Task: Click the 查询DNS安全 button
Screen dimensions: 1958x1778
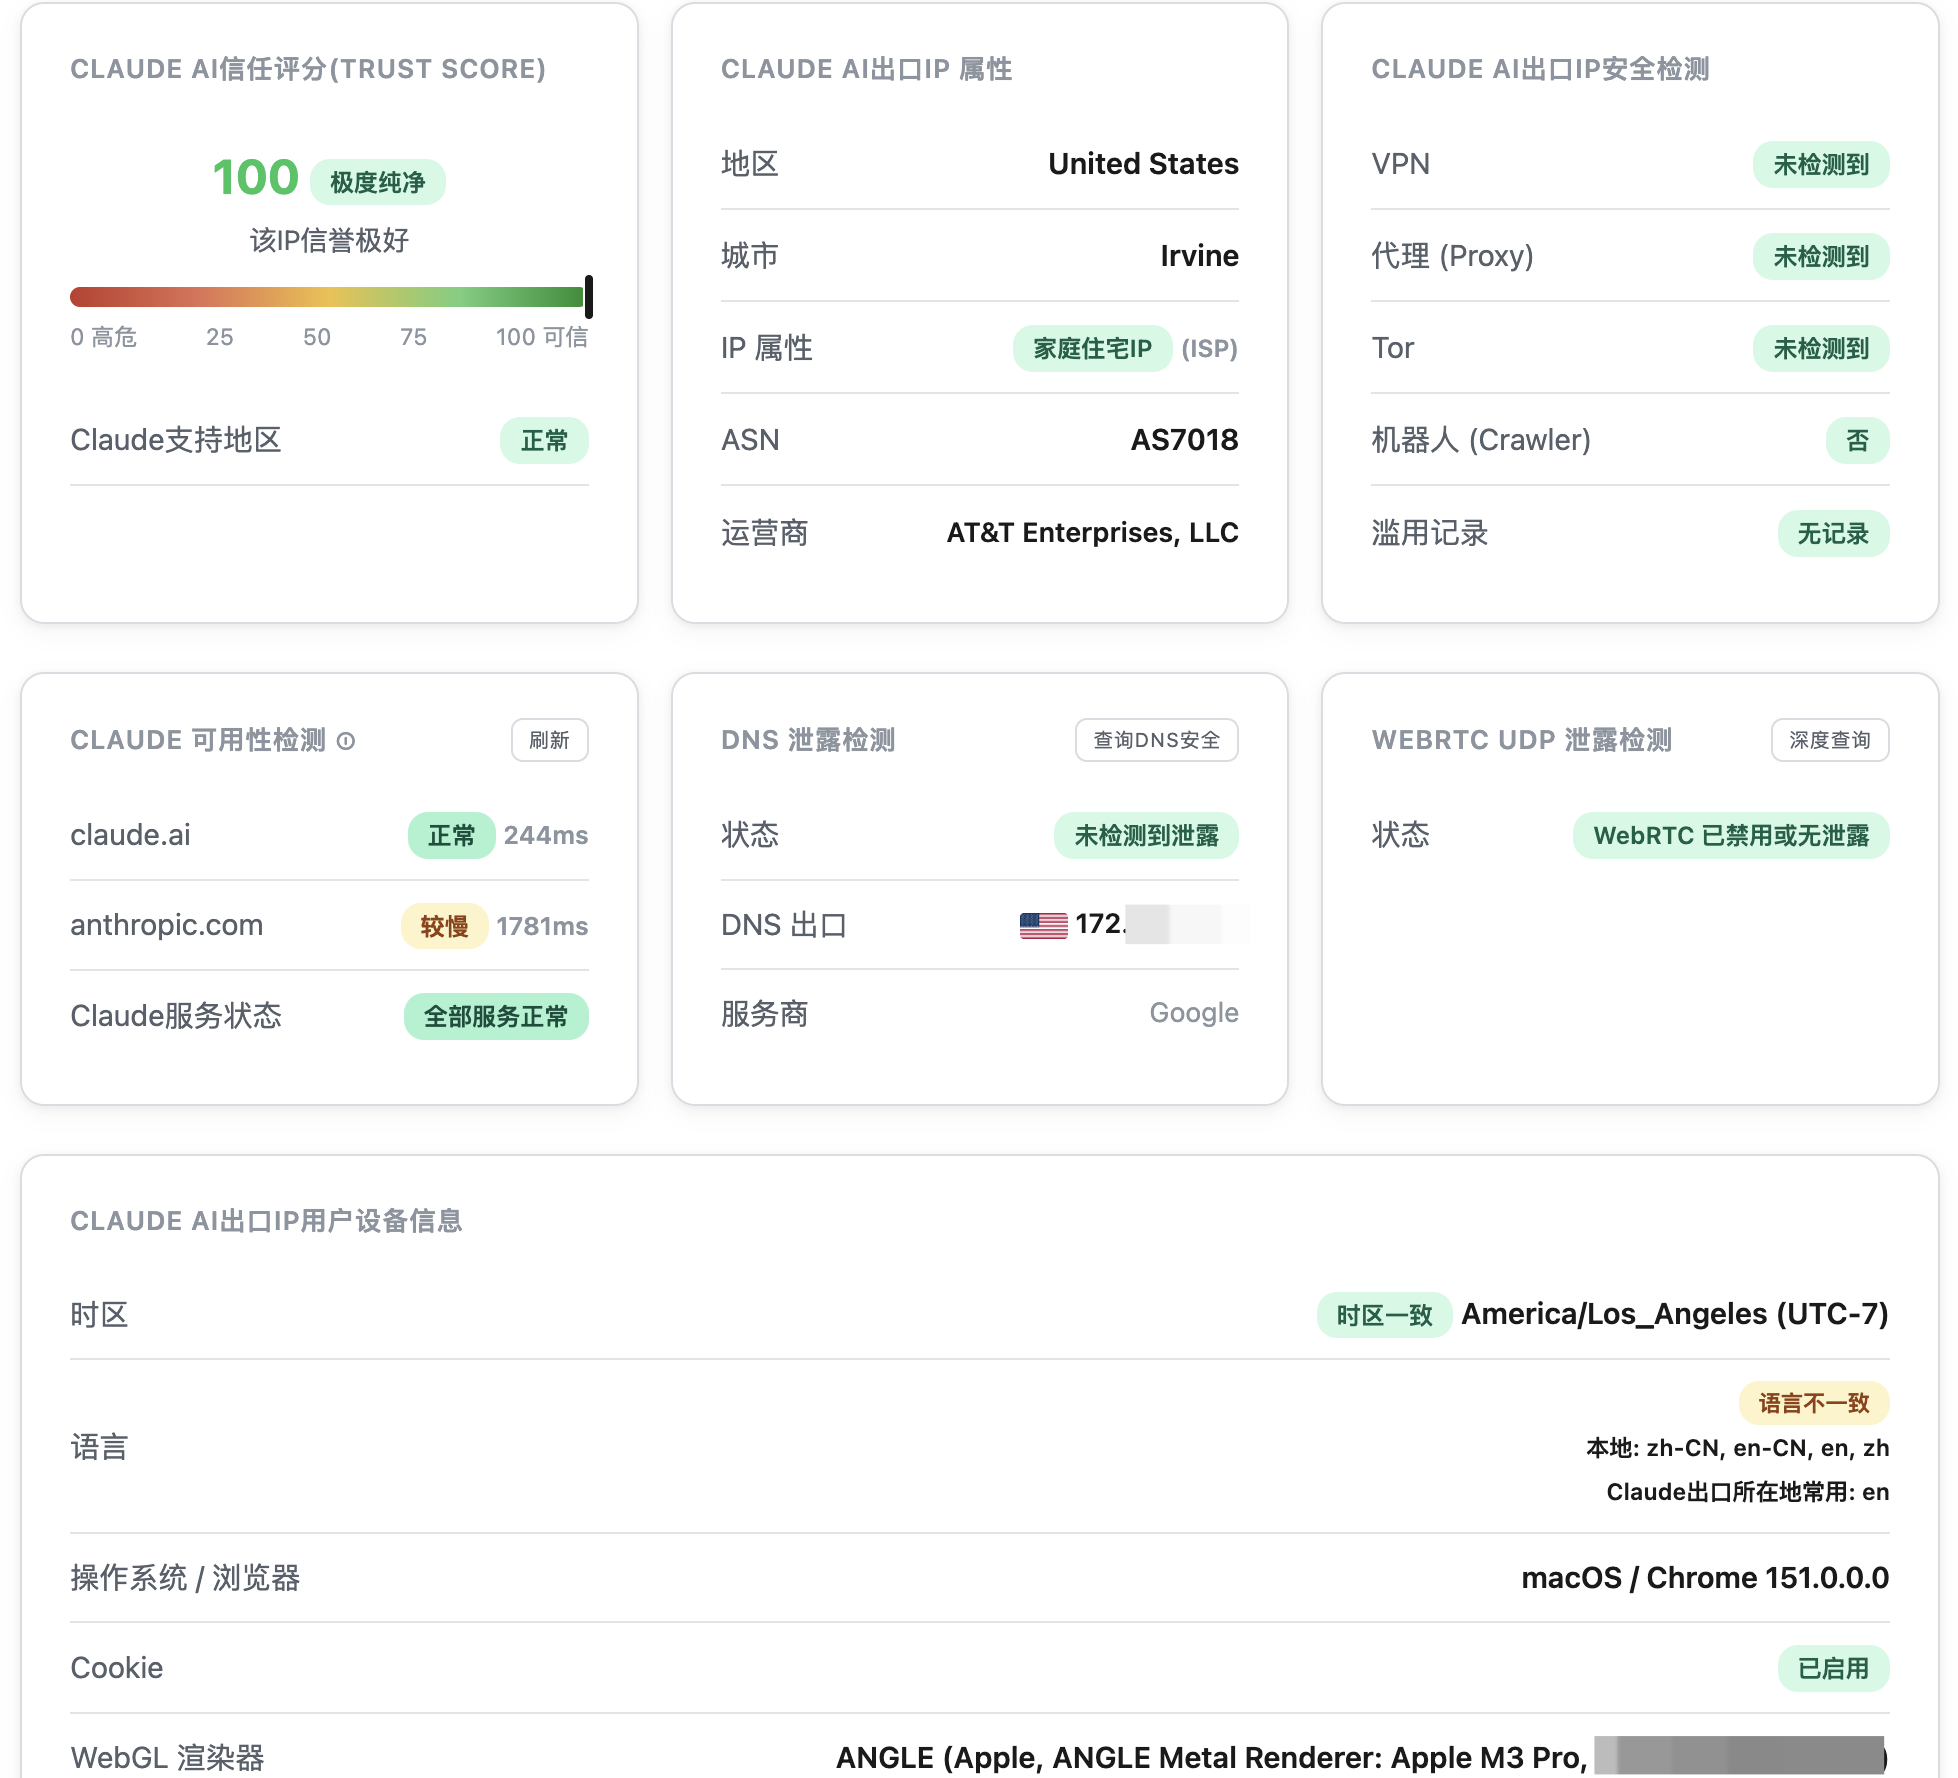Action: click(x=1156, y=740)
